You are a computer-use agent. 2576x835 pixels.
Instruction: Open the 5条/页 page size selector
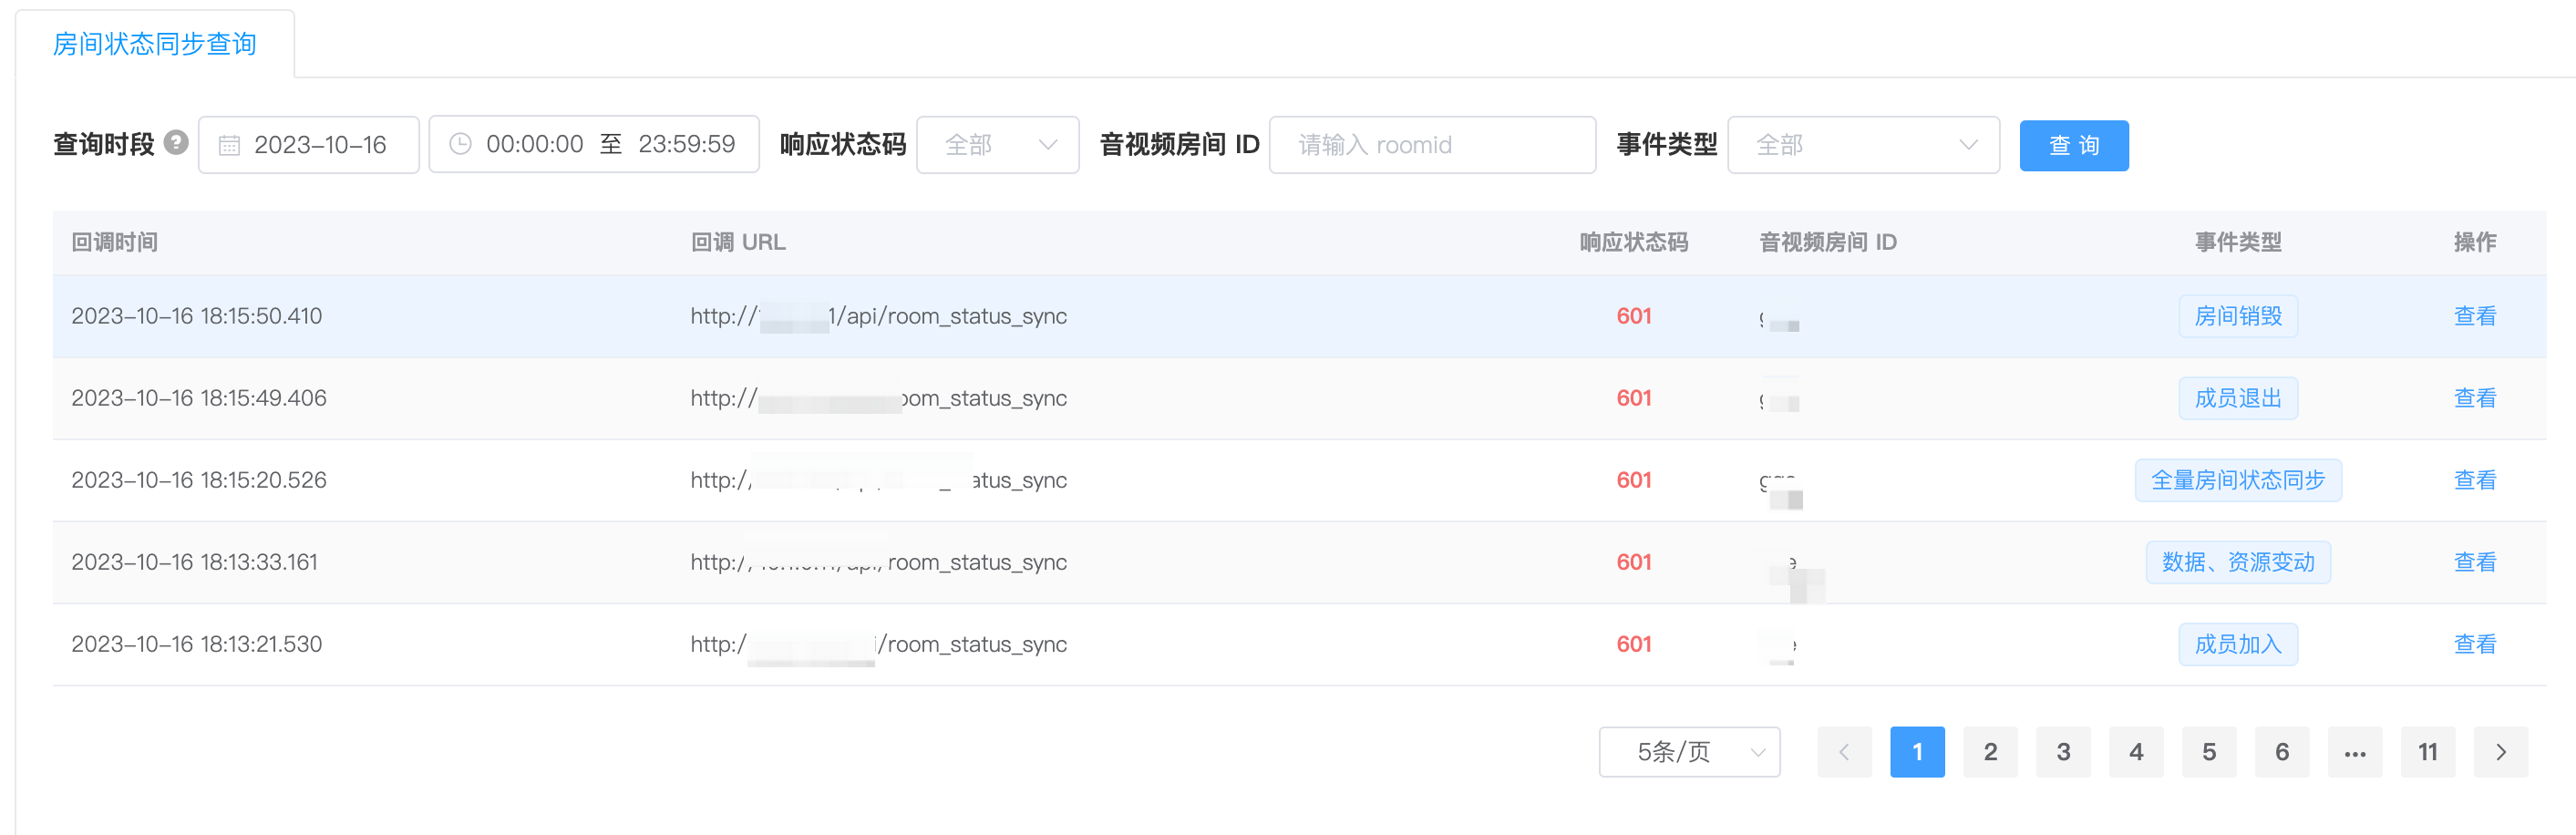1689,752
